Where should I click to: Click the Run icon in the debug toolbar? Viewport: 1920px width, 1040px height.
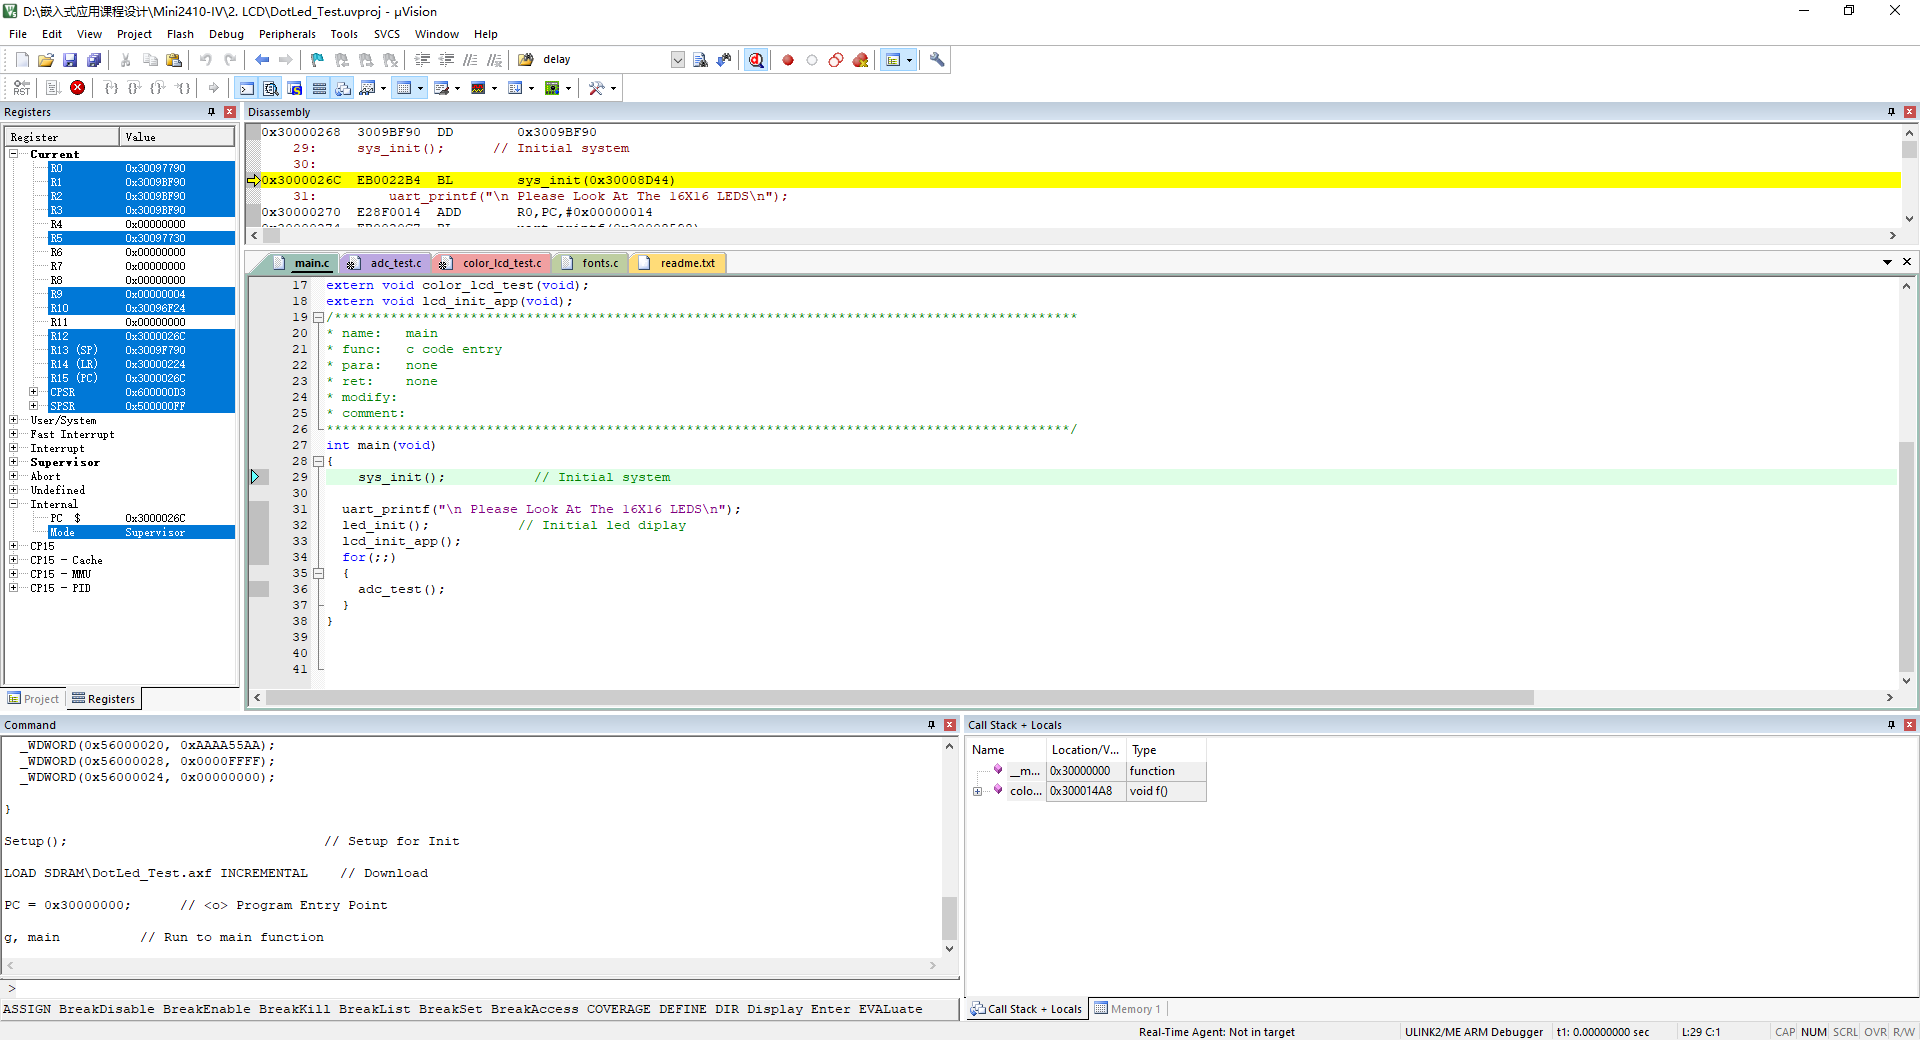pyautogui.click(x=53, y=88)
